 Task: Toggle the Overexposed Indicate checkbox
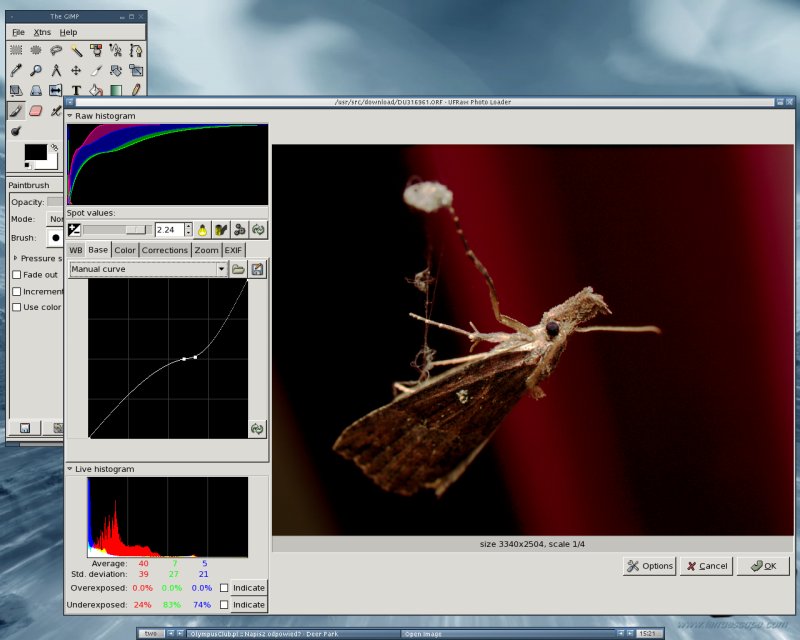224,588
